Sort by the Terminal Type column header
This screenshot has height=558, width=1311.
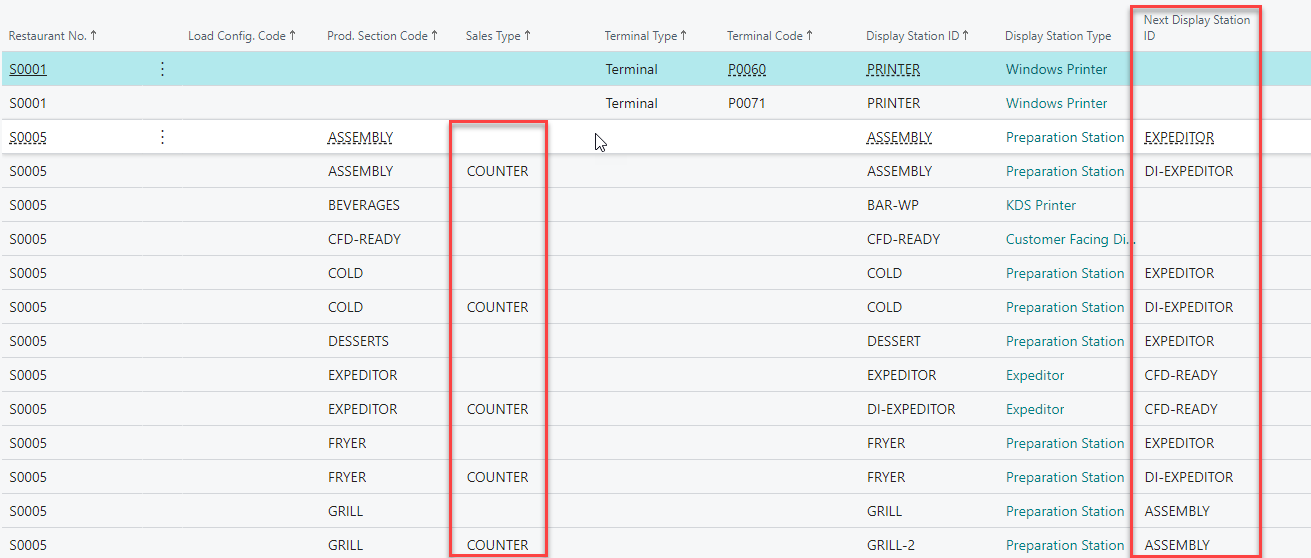click(645, 36)
